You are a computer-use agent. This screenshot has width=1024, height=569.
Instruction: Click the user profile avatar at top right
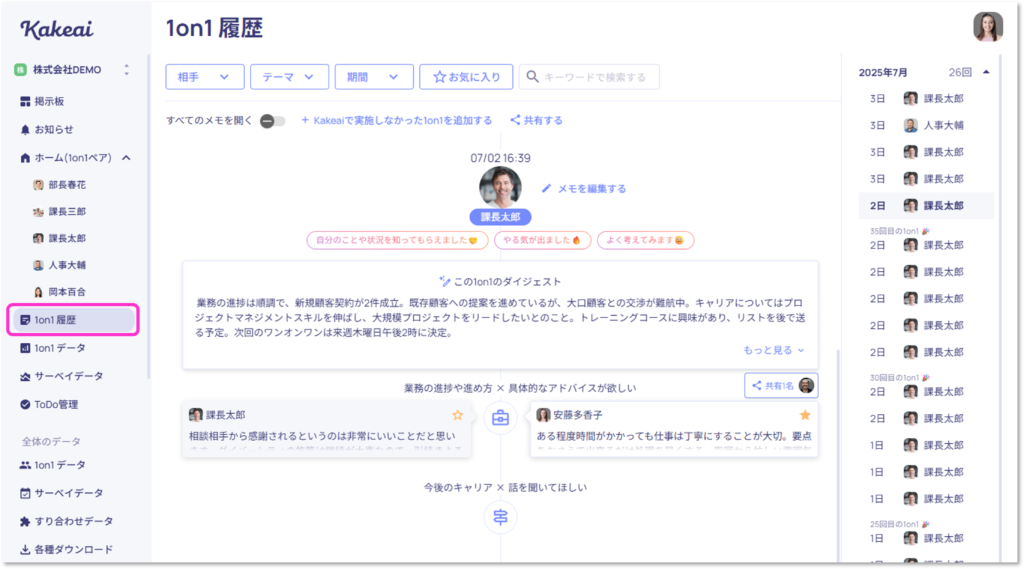(x=988, y=27)
